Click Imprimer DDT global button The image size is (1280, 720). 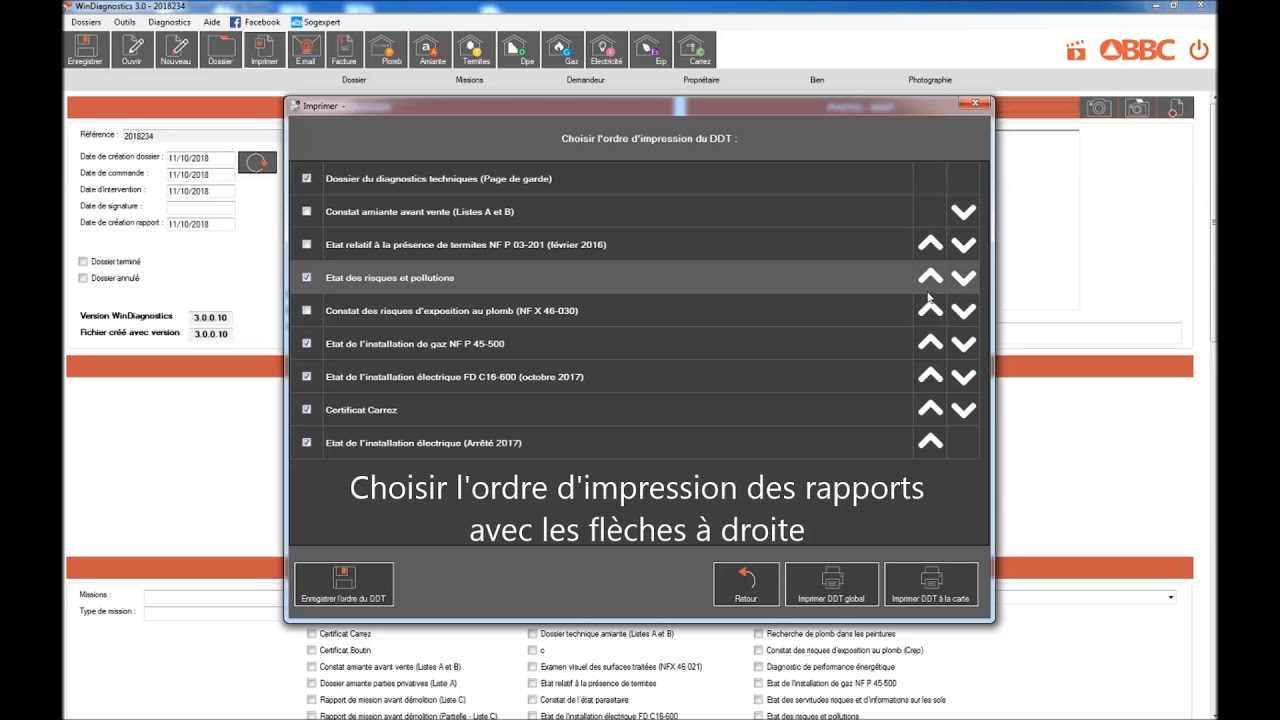(832, 584)
